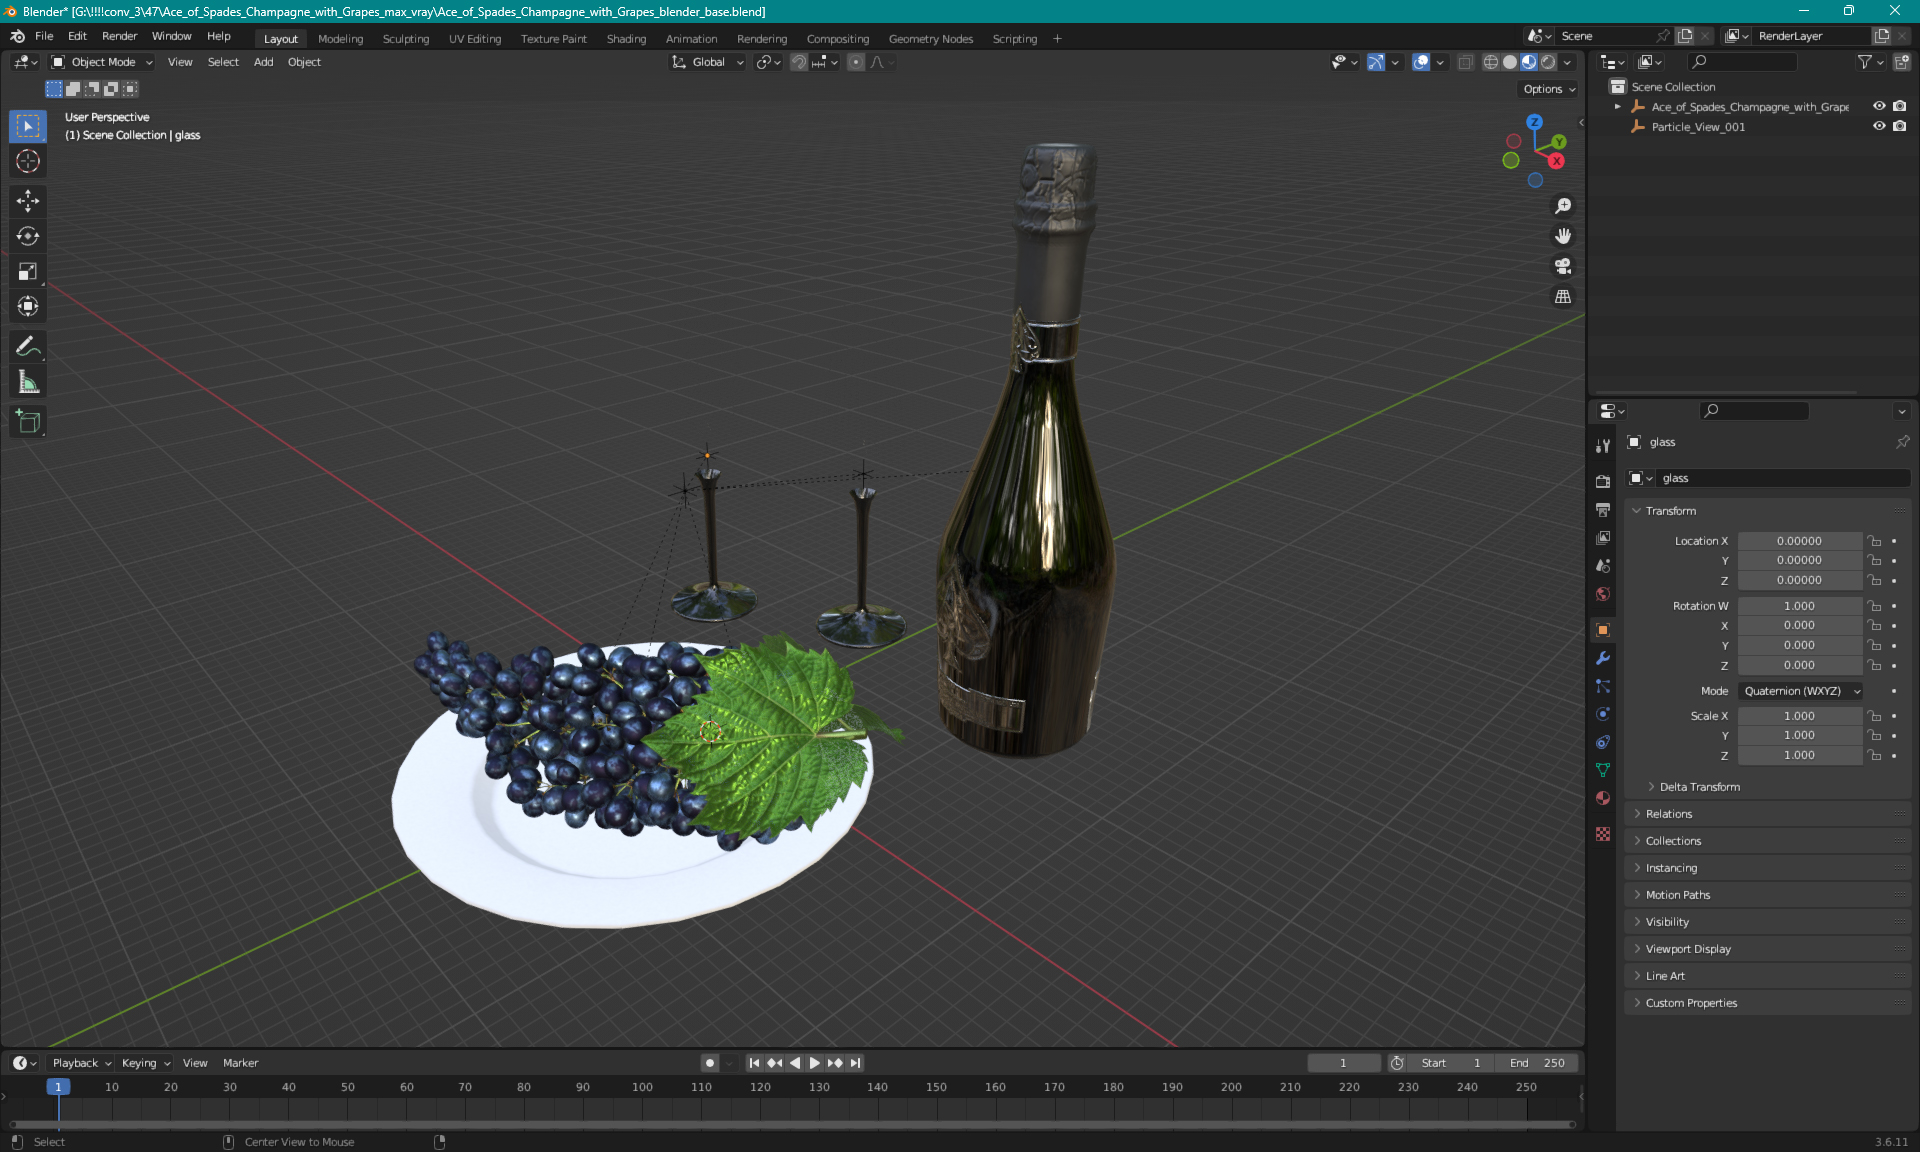
Task: Open the Object Constraints properties tab
Action: click(1603, 742)
